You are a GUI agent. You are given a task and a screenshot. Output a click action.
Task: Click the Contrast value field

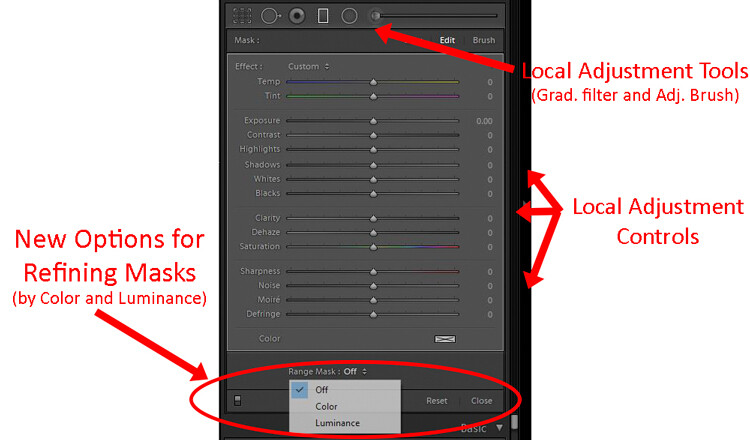click(x=490, y=135)
